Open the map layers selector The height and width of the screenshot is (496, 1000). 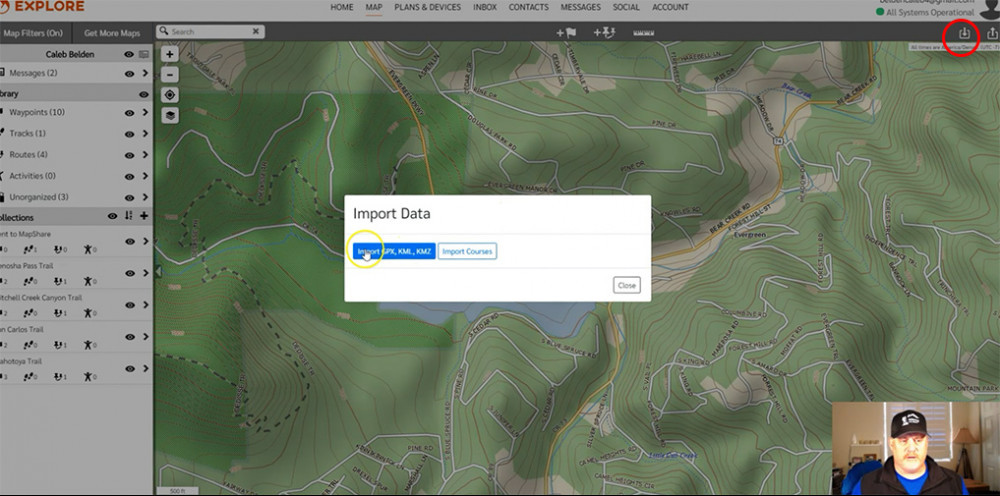point(170,115)
